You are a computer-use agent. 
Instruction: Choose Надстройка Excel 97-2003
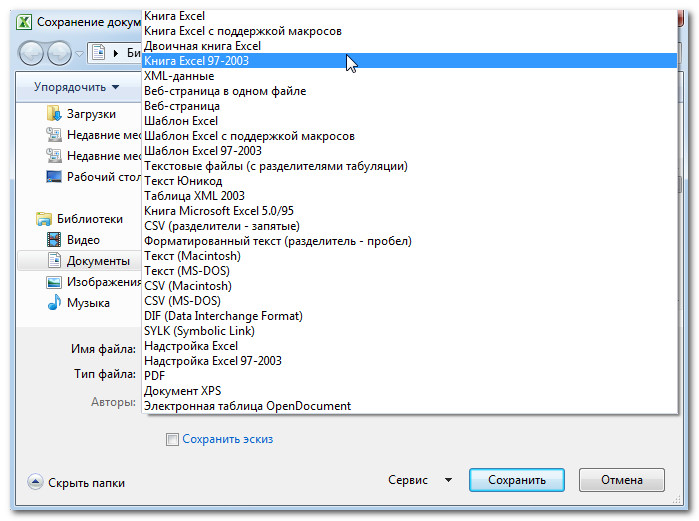pyautogui.click(x=410, y=361)
